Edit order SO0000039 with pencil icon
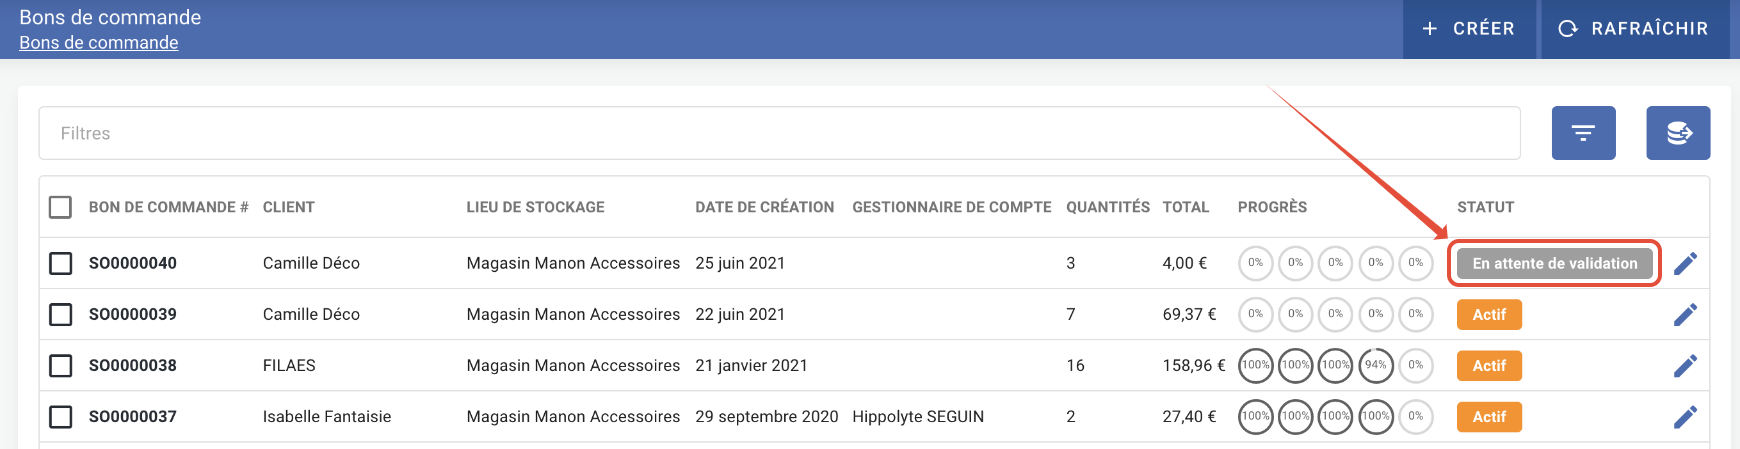This screenshot has height=449, width=1740. [x=1685, y=314]
